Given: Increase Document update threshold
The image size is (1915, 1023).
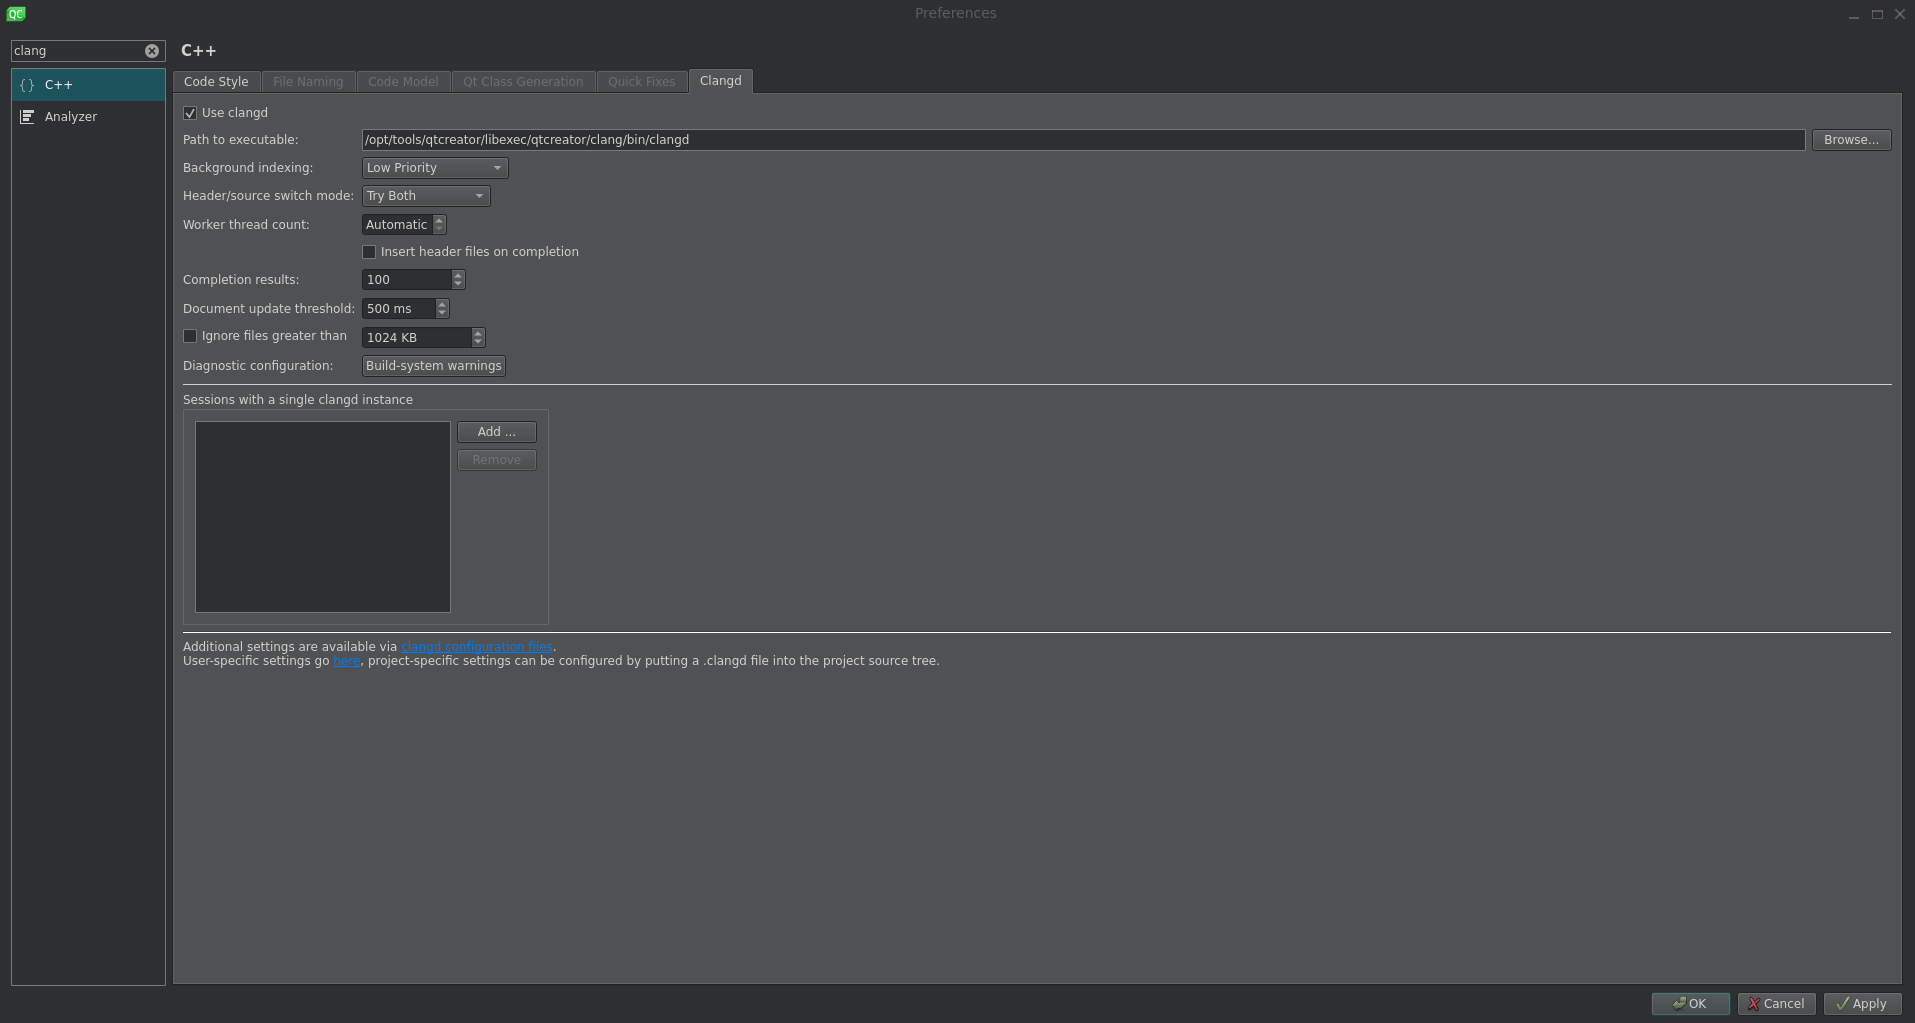Looking at the screenshot, I should point(442,304).
